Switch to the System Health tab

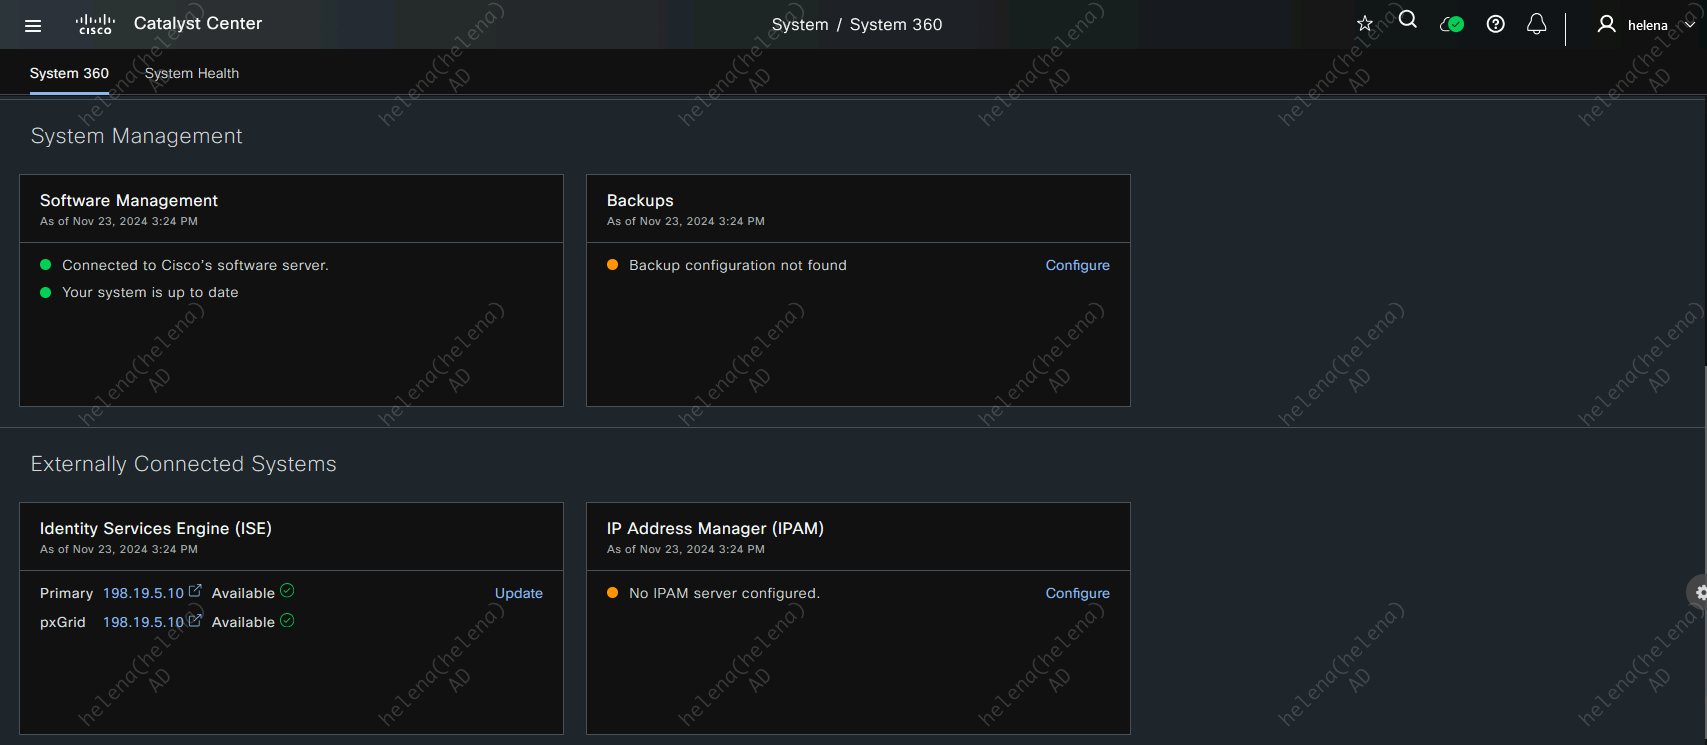click(192, 73)
